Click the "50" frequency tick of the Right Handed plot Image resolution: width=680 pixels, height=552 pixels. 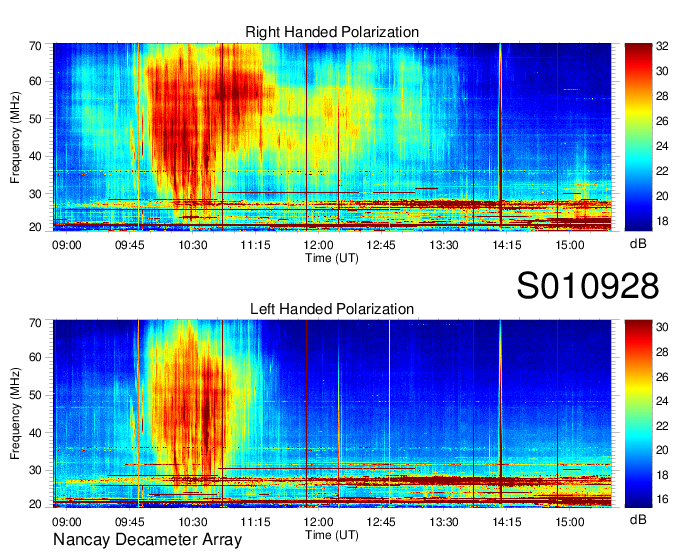pyautogui.click(x=36, y=119)
